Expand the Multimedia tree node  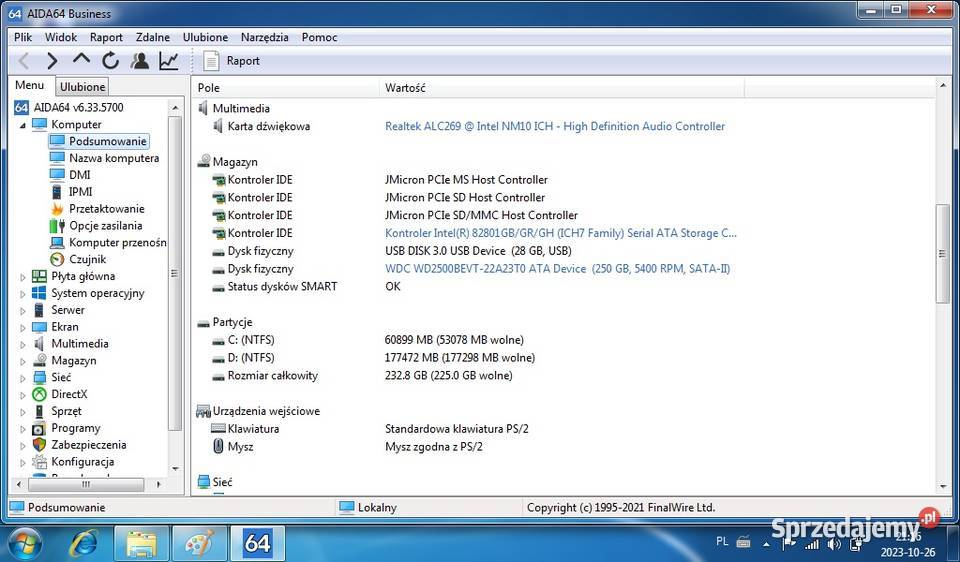click(x=23, y=344)
